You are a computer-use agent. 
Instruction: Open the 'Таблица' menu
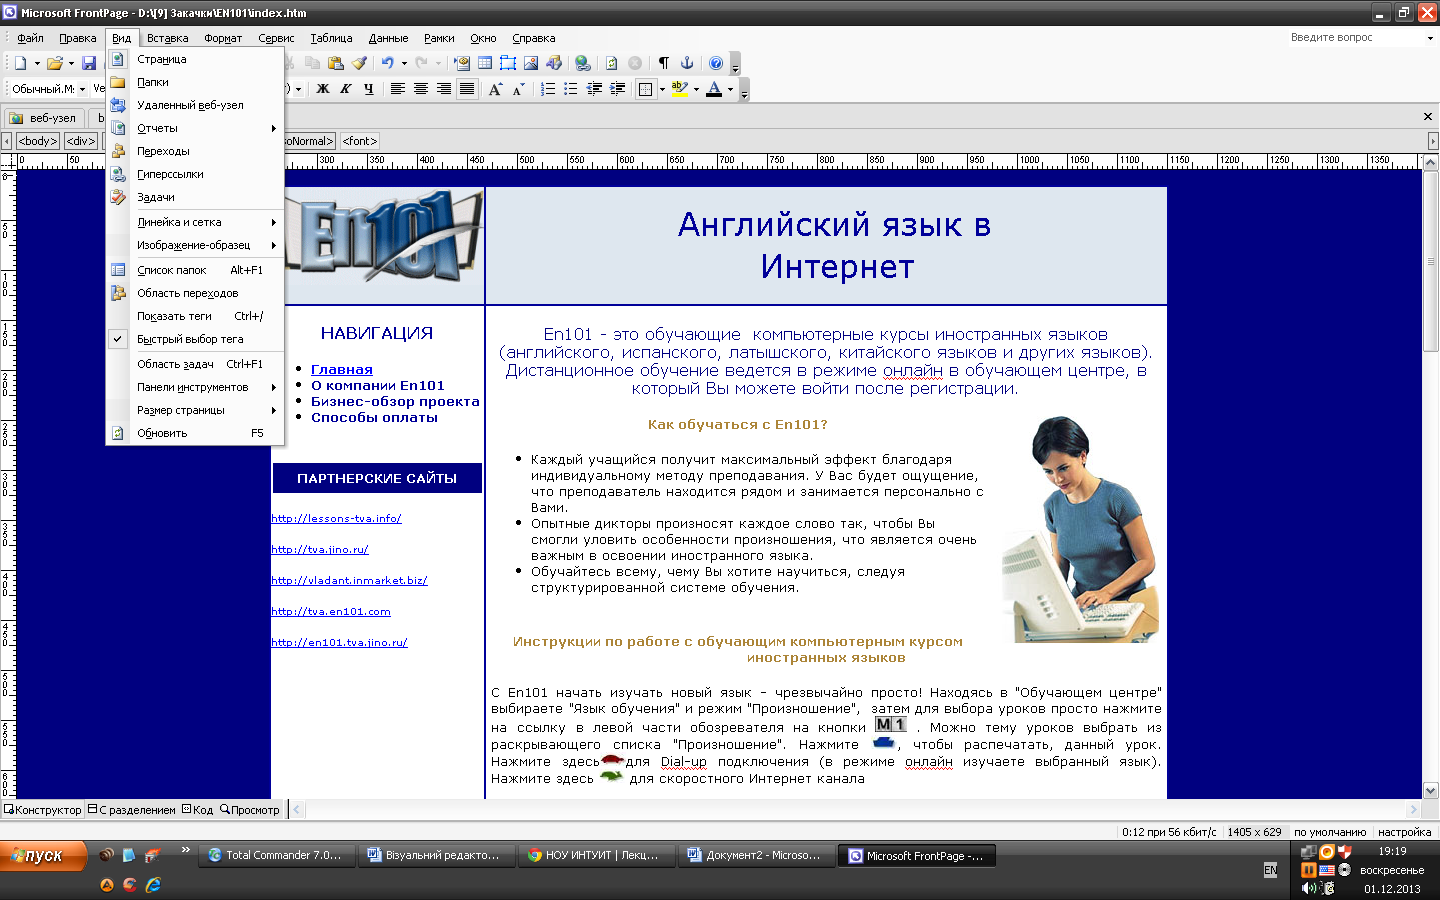tap(331, 38)
